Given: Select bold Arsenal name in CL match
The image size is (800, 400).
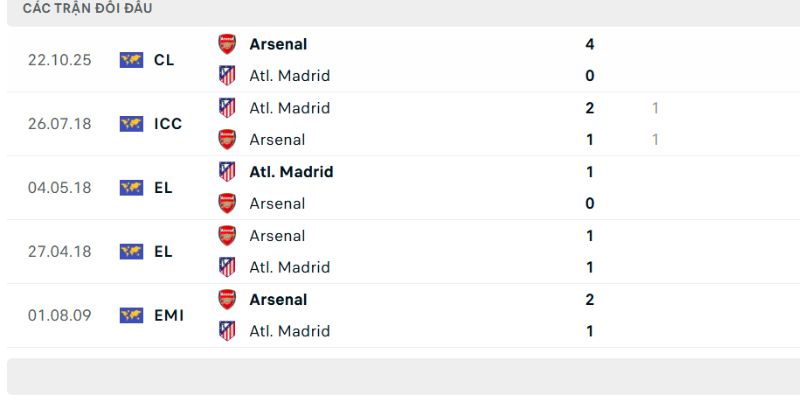Looking at the screenshot, I should coord(278,44).
